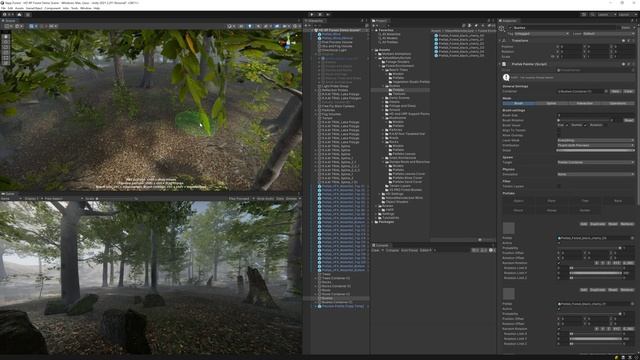The image size is (640, 360).
Task: Switch to Operations mode tab
Action: tap(618, 103)
